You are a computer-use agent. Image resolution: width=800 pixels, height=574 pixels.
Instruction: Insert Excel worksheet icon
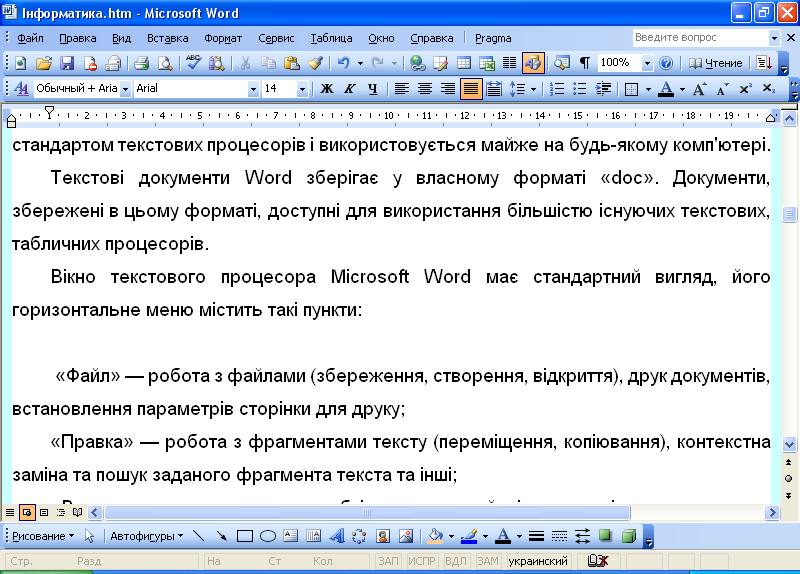(x=487, y=63)
